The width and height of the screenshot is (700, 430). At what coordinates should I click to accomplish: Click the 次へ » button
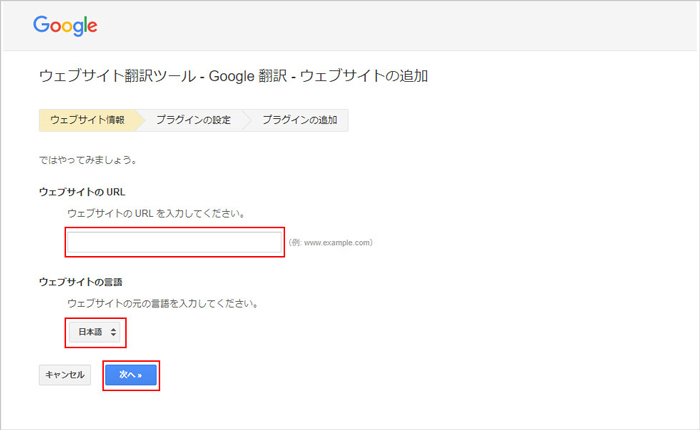131,375
